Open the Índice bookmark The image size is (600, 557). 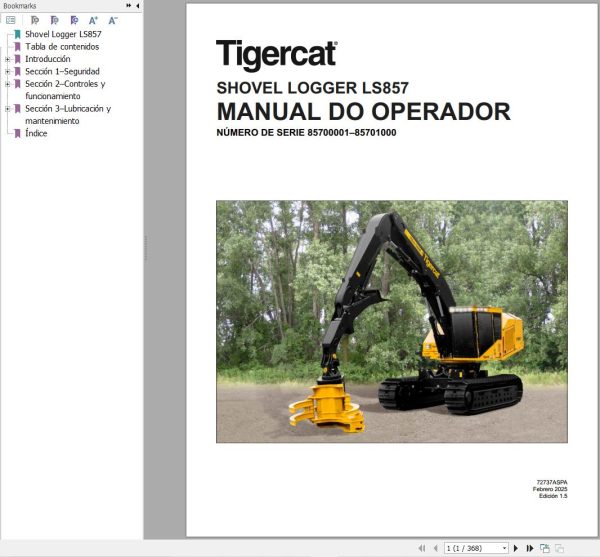click(36, 133)
